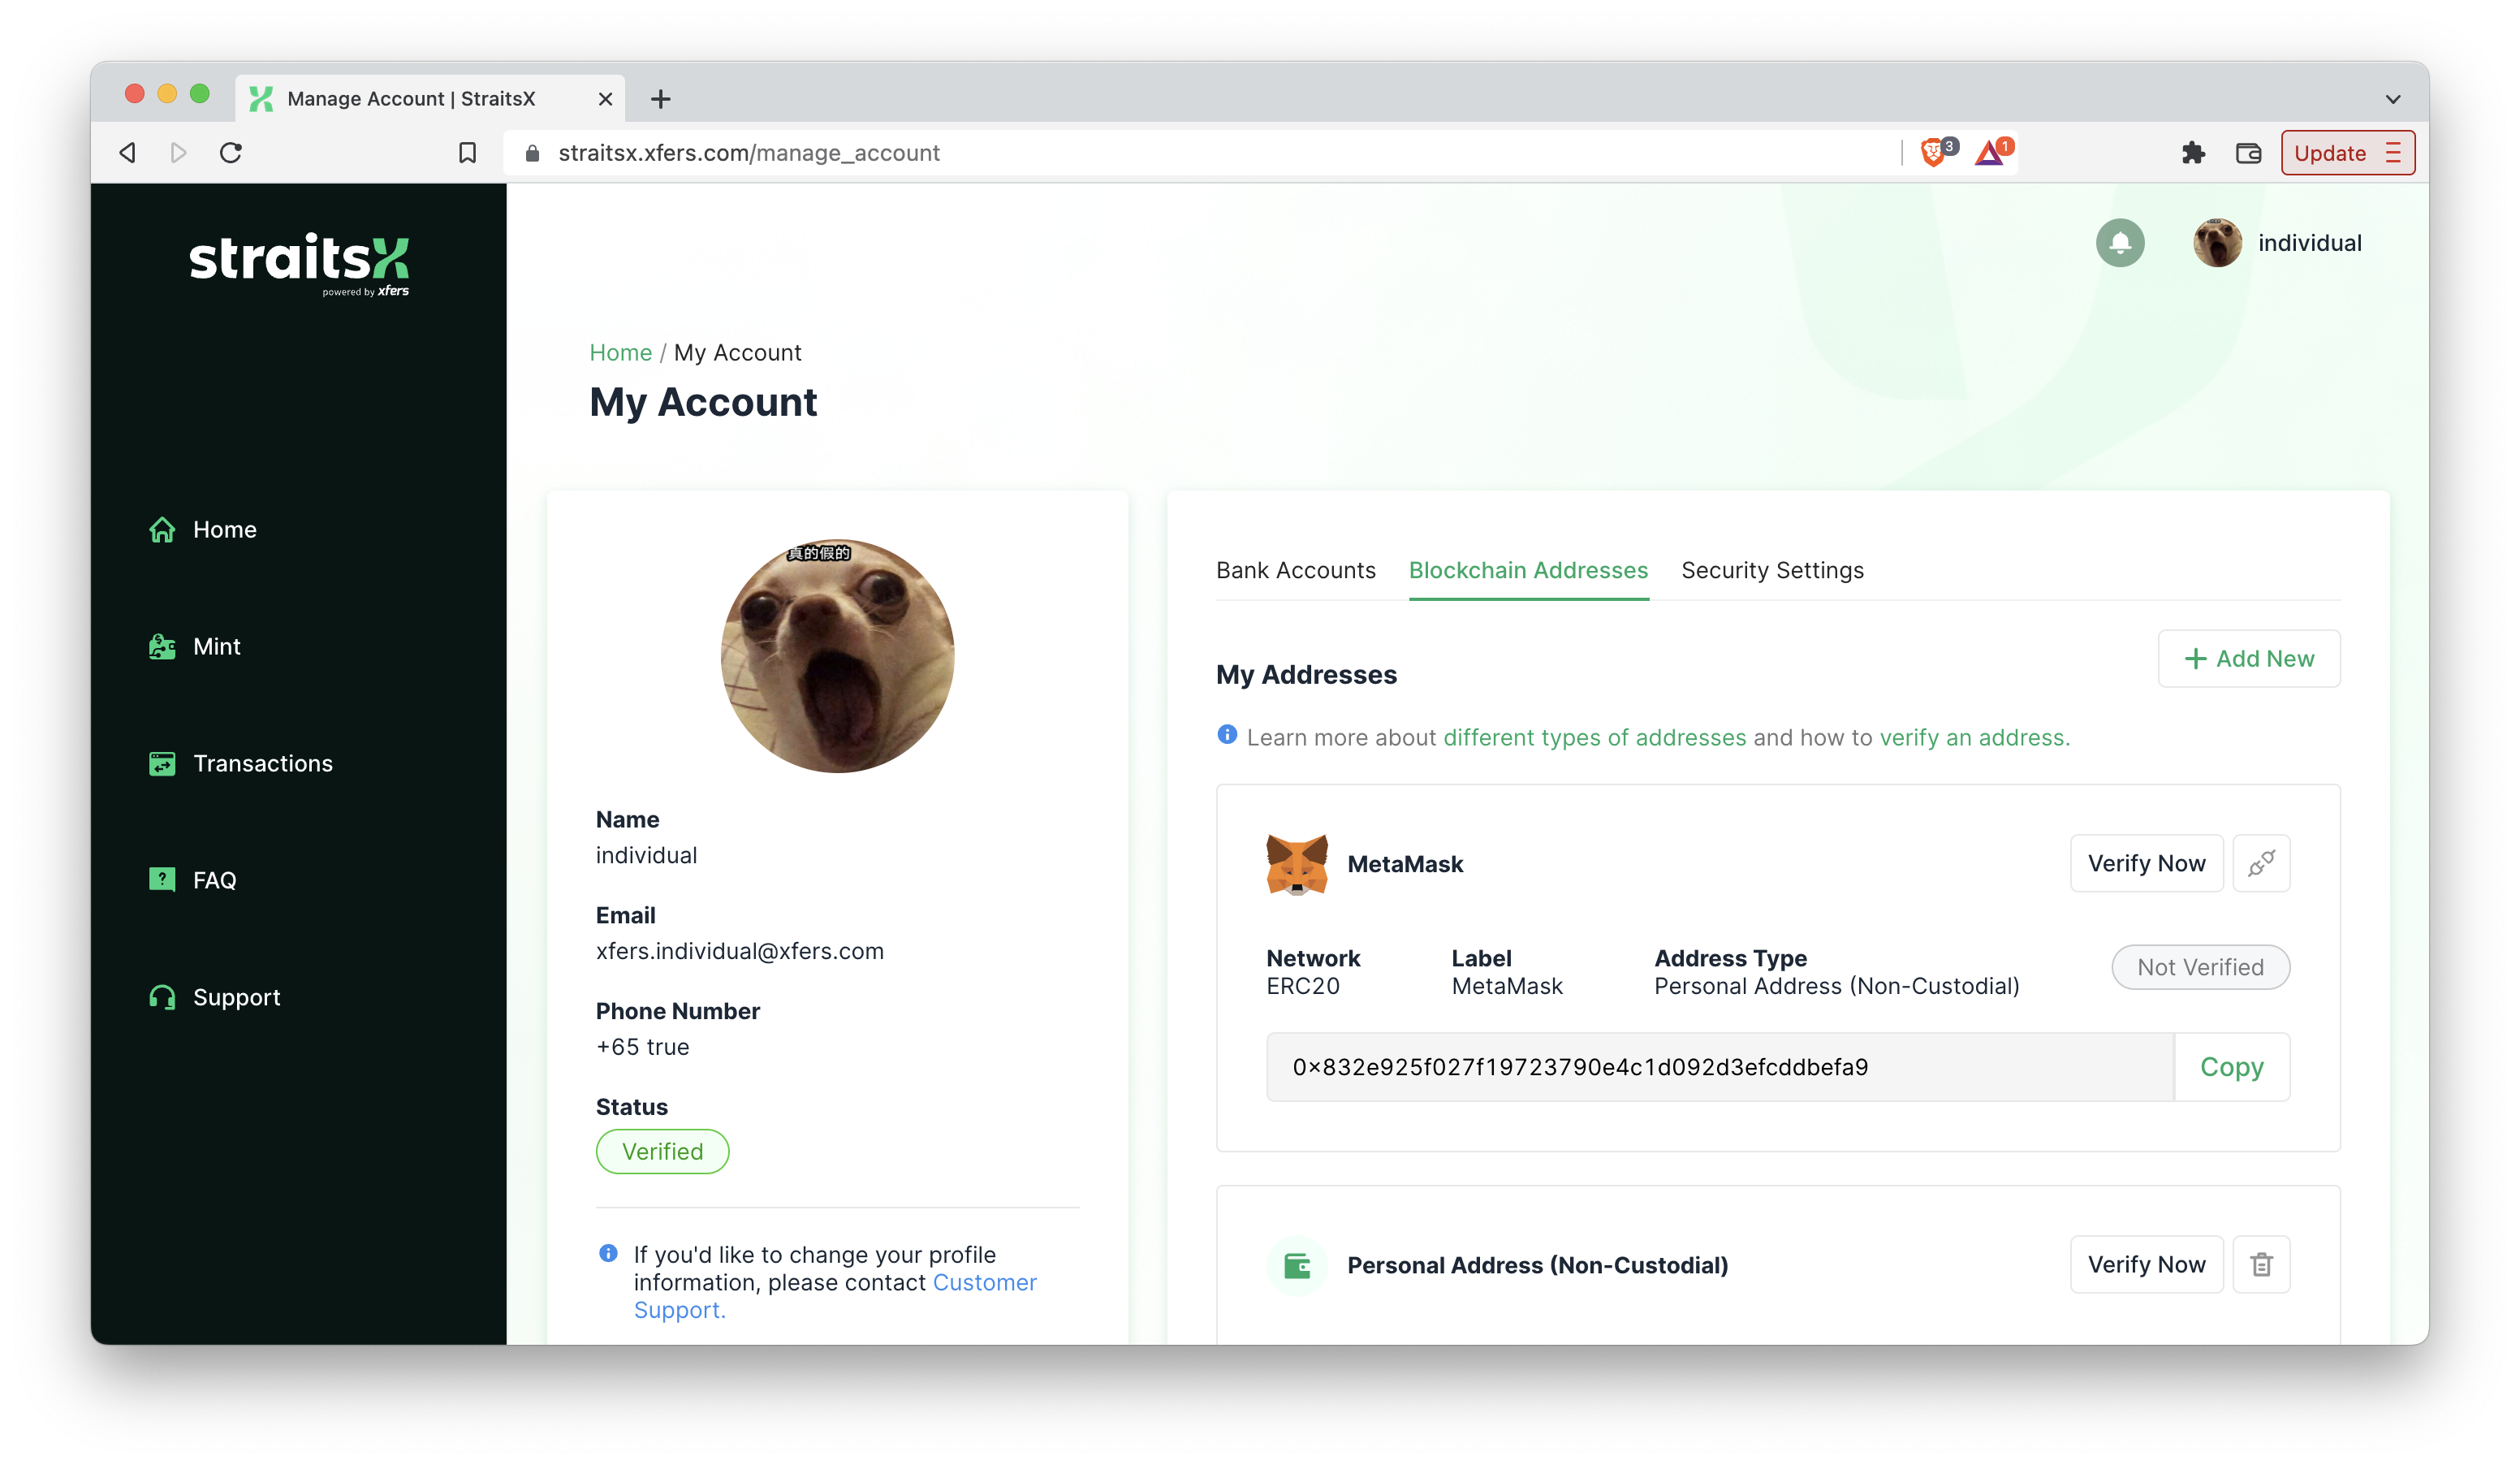Click the Add New address button
Screen dimensions: 2520x1465
(x=2248, y=659)
